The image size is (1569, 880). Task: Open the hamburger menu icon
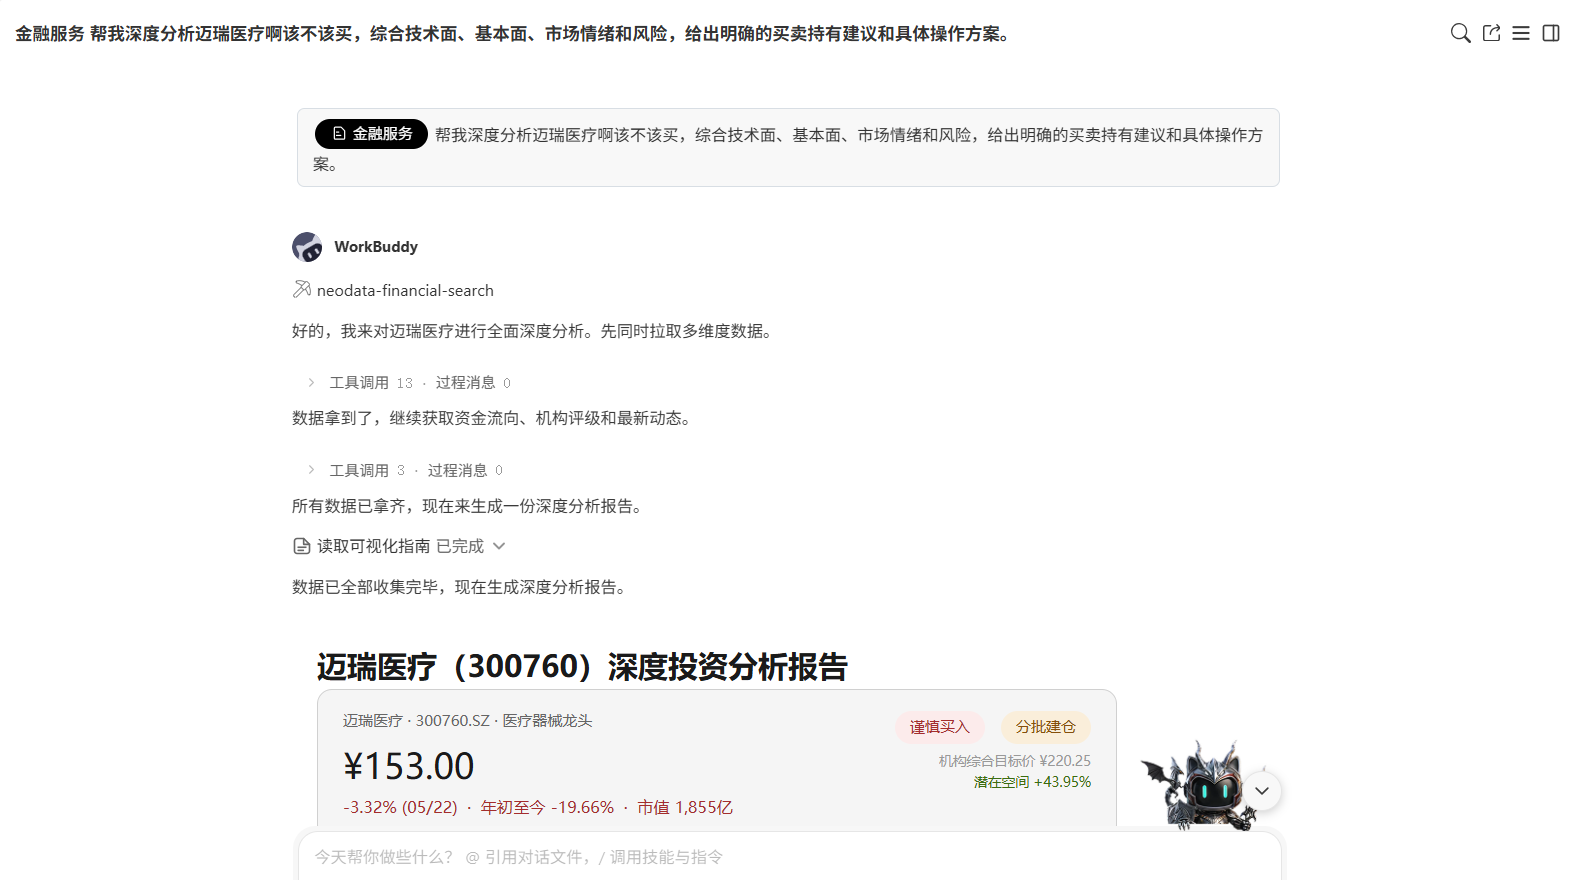1521,33
